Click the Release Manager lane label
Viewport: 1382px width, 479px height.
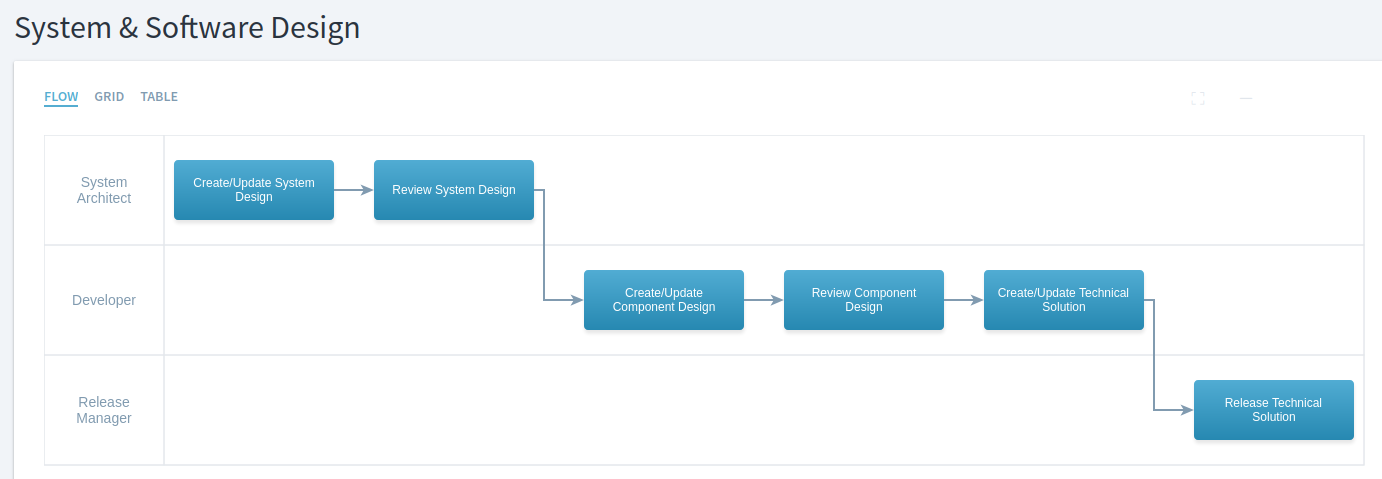[104, 410]
